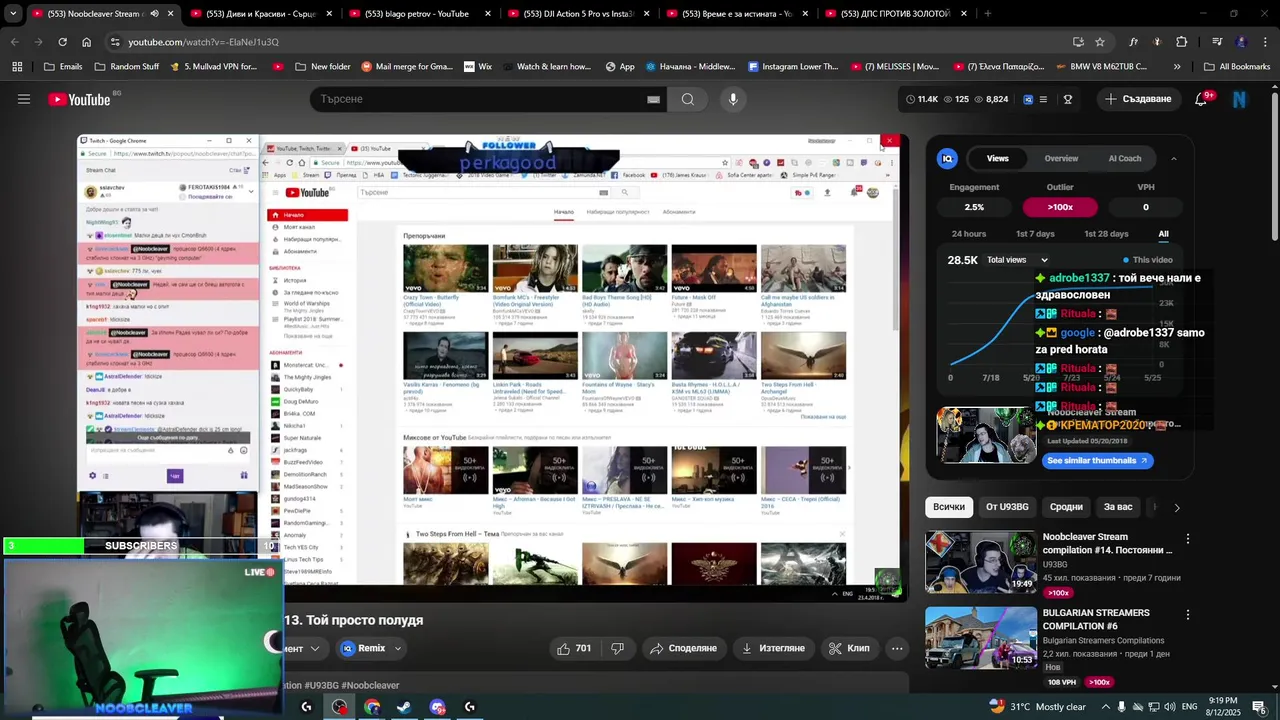Open the Noobcleaver Stream compilation #14 thumbnail
The width and height of the screenshot is (1280, 720).
[981, 562]
